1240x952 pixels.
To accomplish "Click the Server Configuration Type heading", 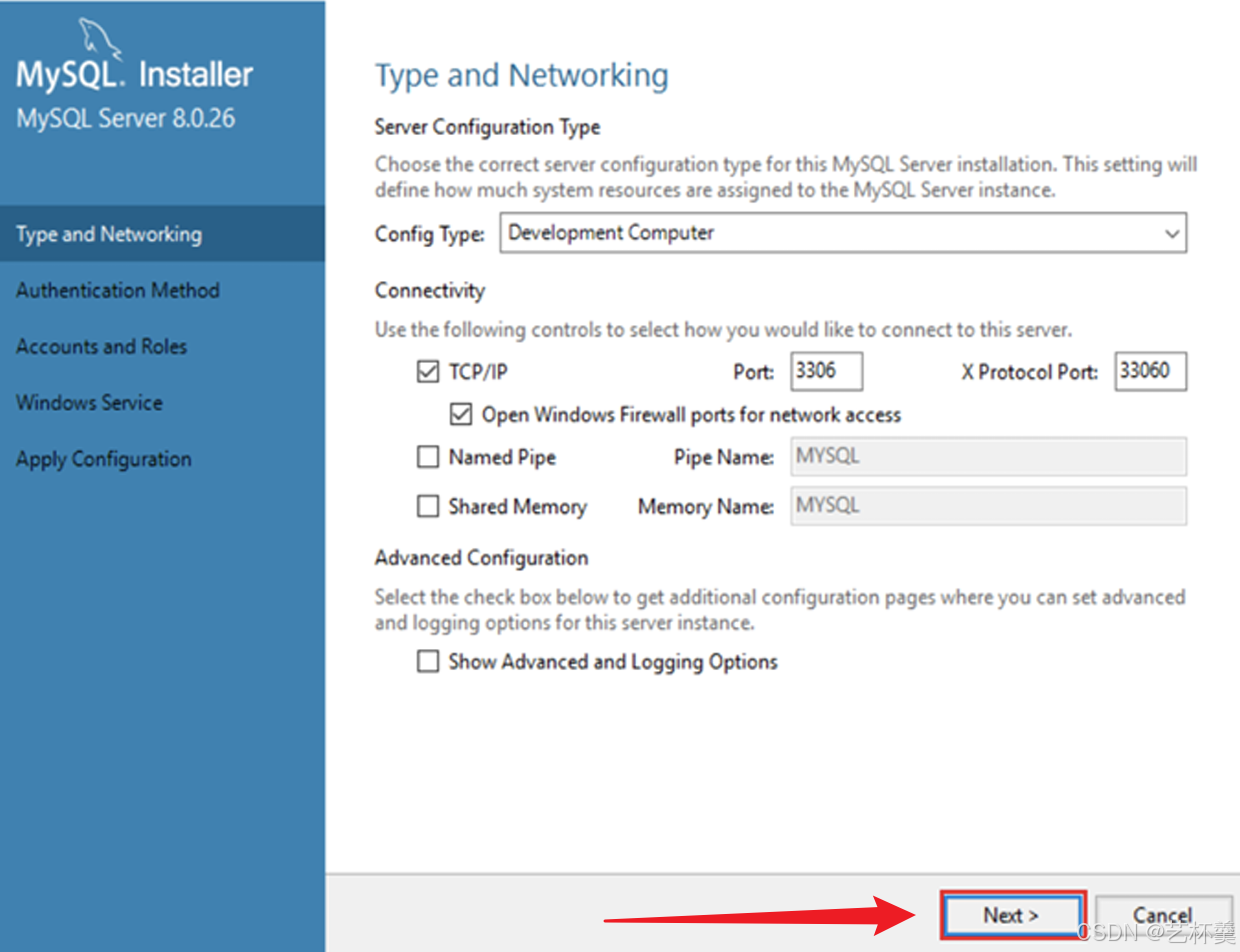I will [x=487, y=127].
